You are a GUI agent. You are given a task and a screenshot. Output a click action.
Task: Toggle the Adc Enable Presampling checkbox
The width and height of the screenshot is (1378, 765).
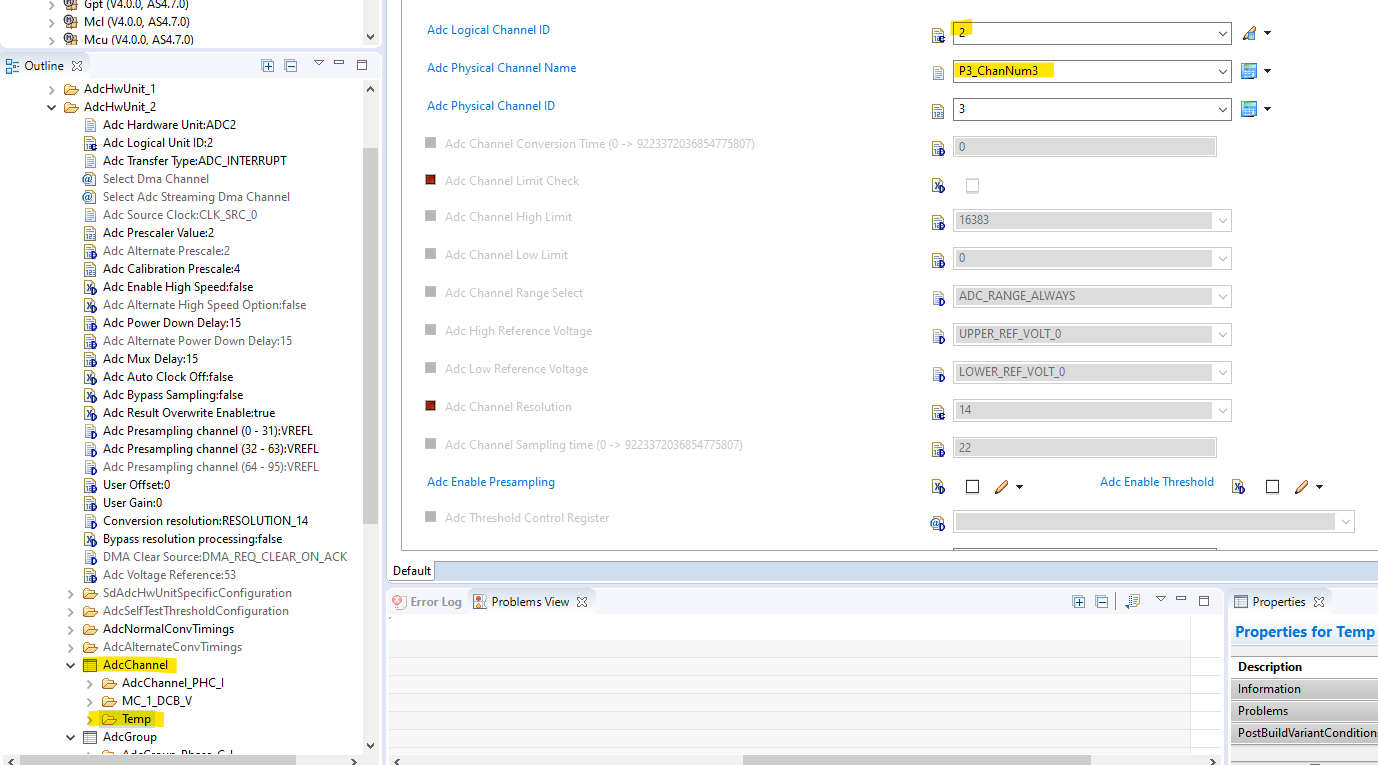(x=972, y=486)
